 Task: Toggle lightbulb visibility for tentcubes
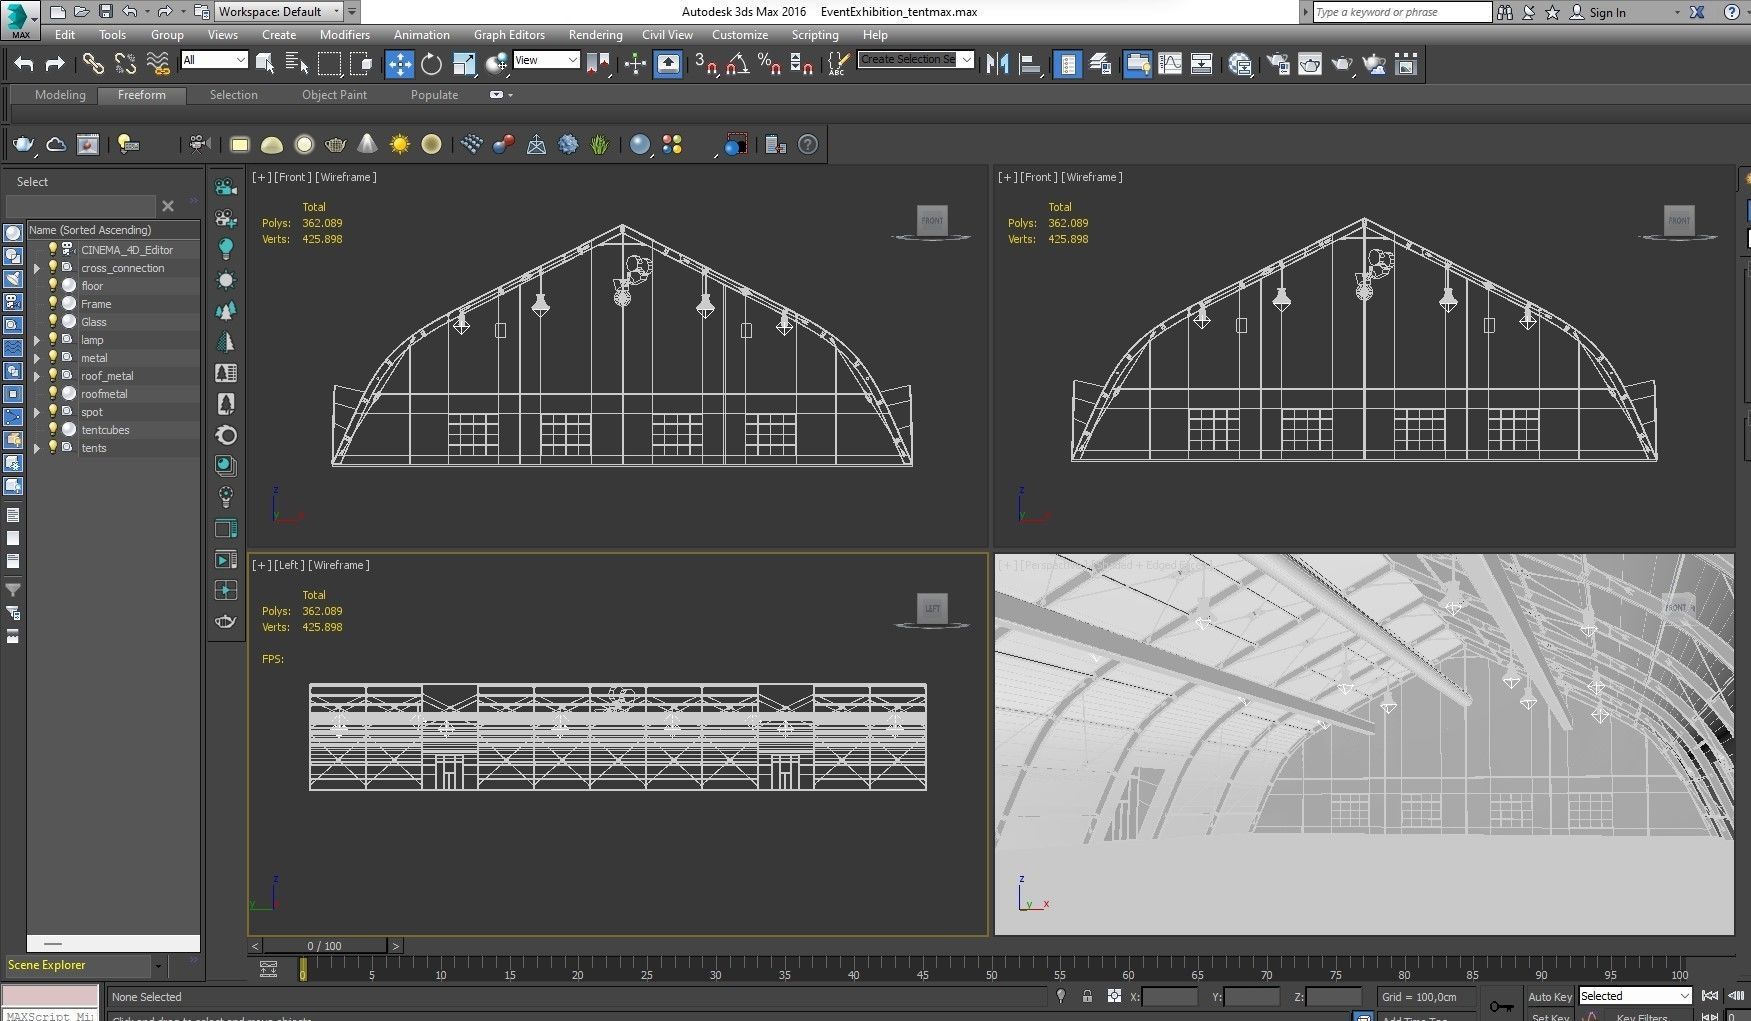coord(53,430)
